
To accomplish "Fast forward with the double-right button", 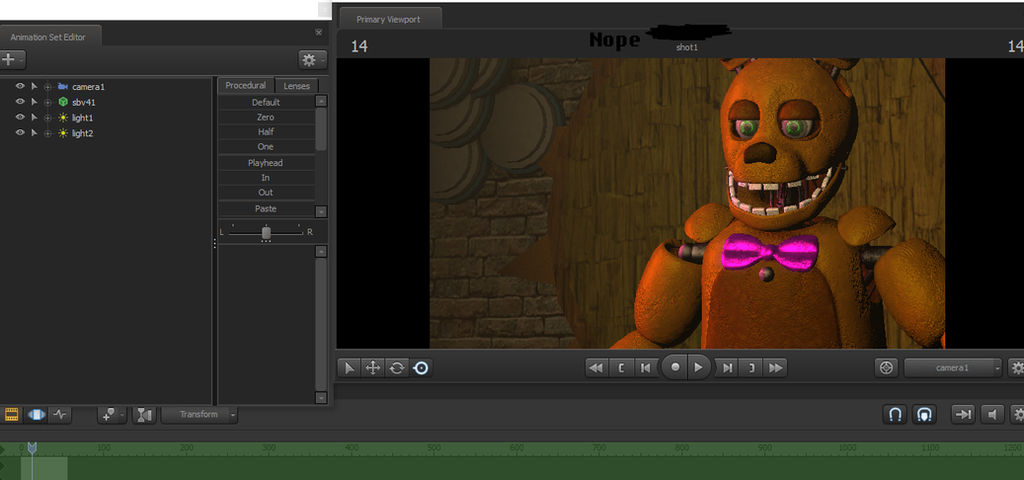I will [776, 368].
